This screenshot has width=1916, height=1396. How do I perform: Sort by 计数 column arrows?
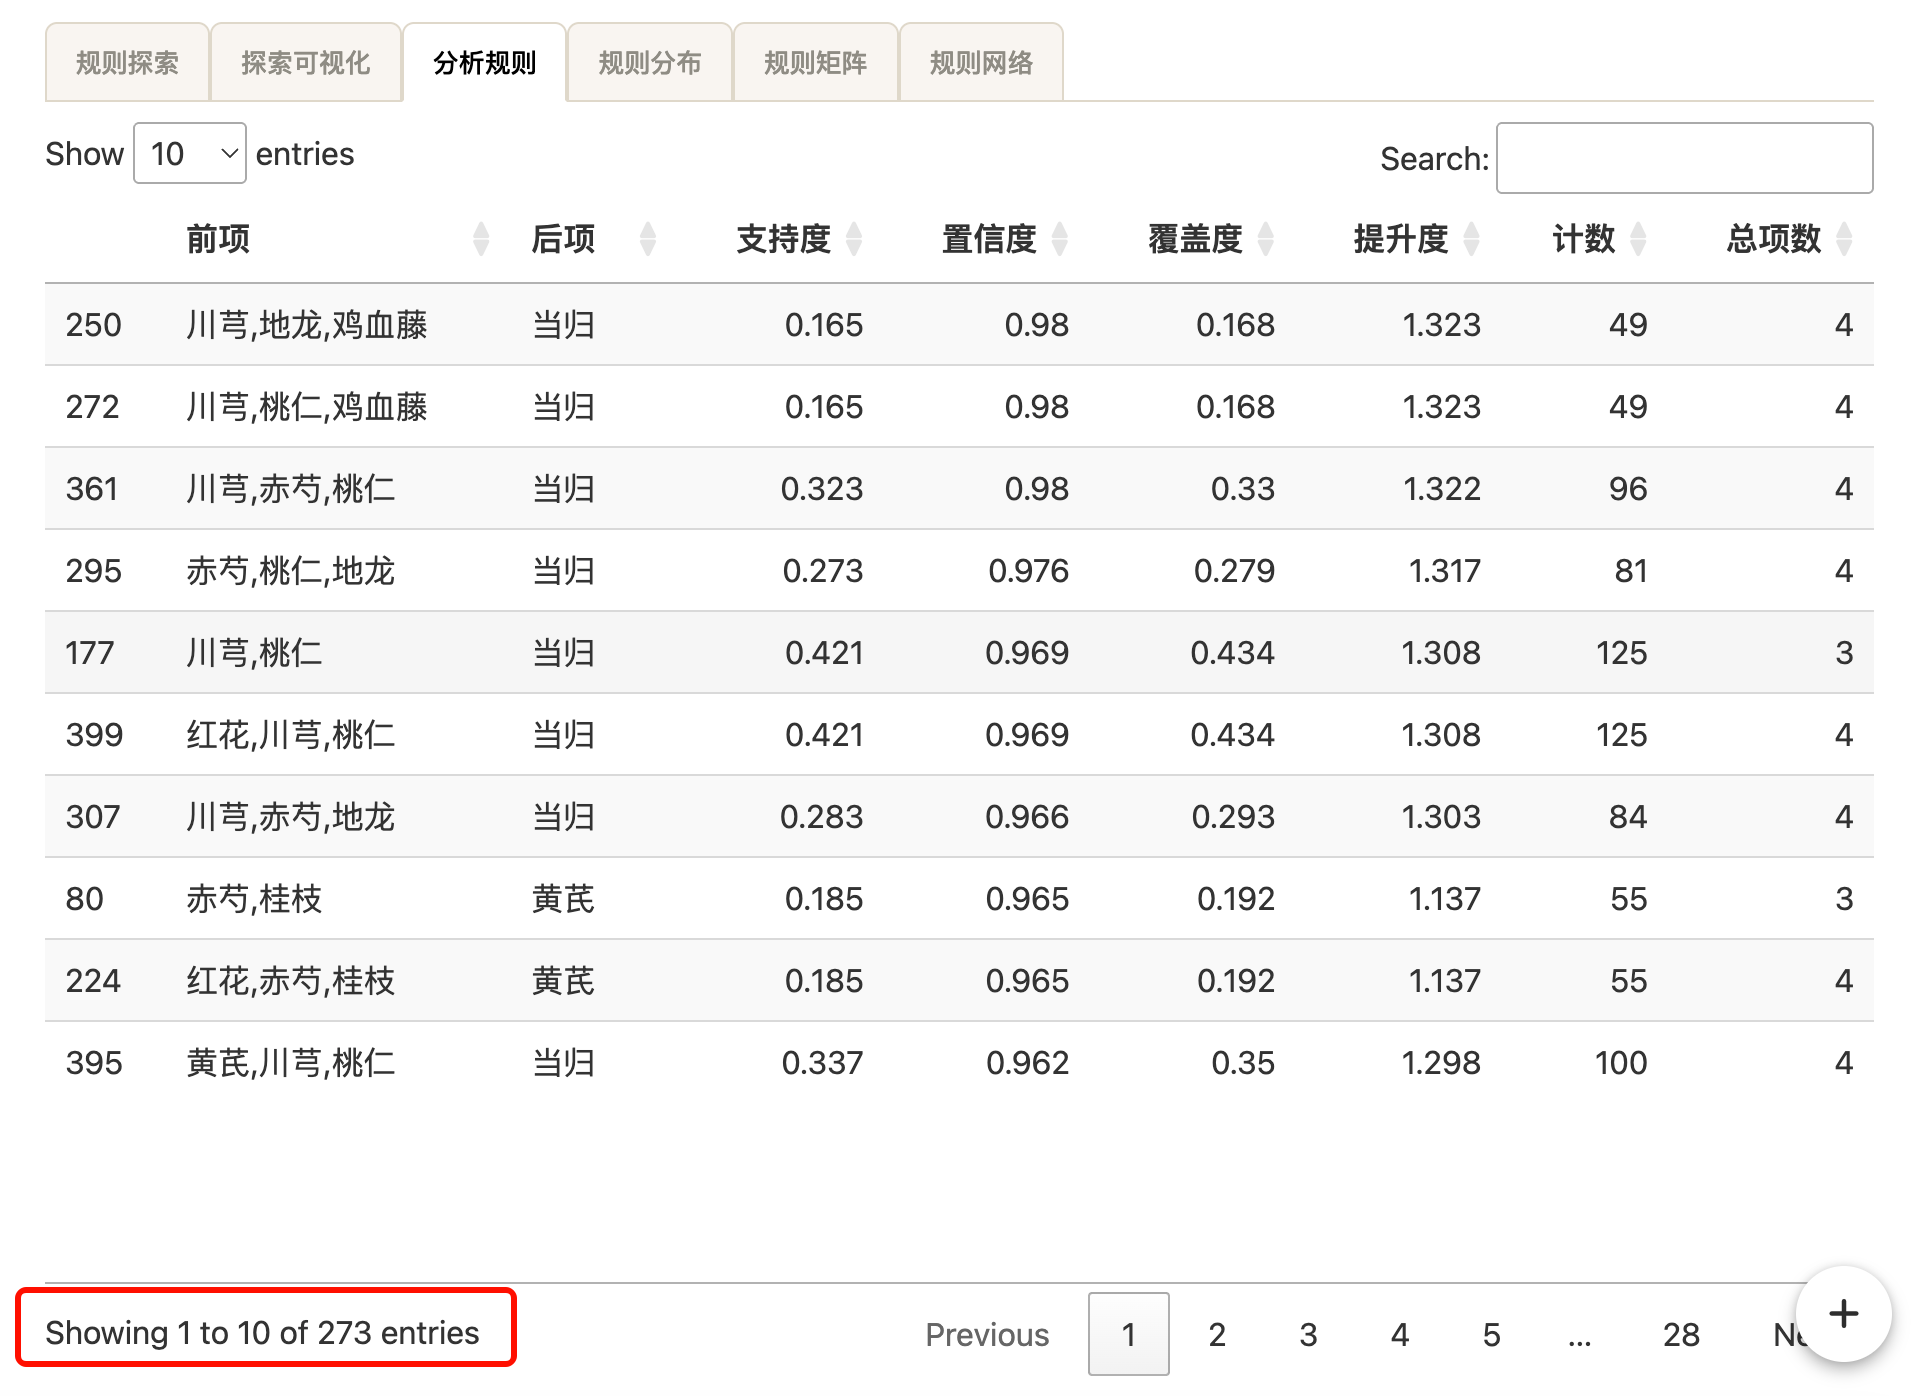1638,239
